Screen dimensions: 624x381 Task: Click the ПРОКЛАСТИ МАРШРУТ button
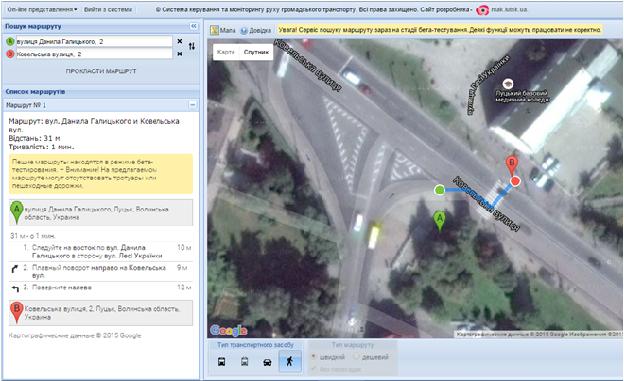click(x=101, y=71)
